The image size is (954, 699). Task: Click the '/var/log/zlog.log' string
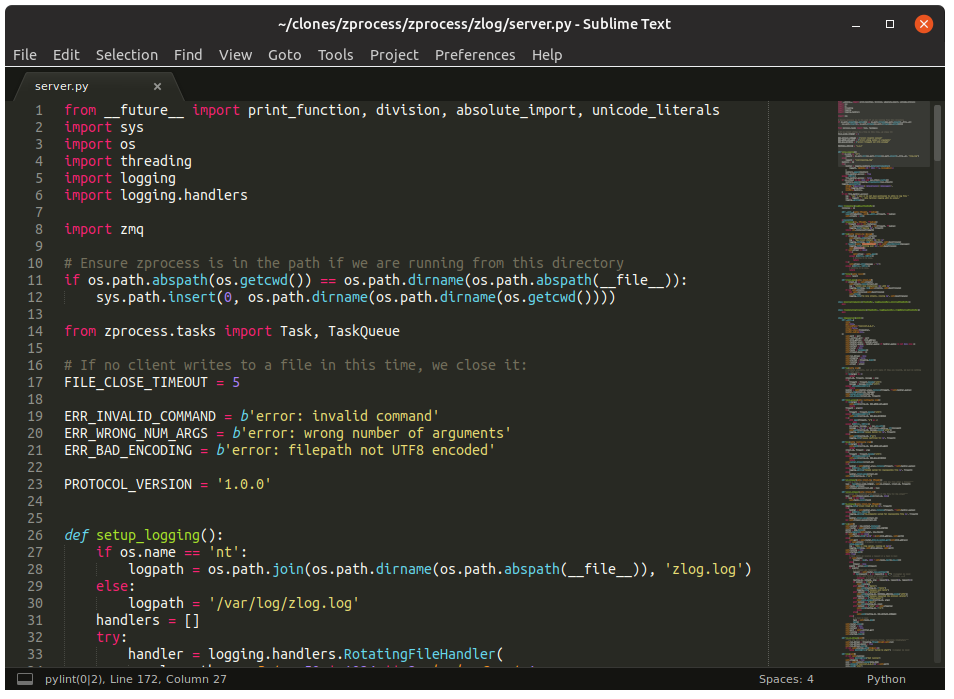(x=284, y=603)
